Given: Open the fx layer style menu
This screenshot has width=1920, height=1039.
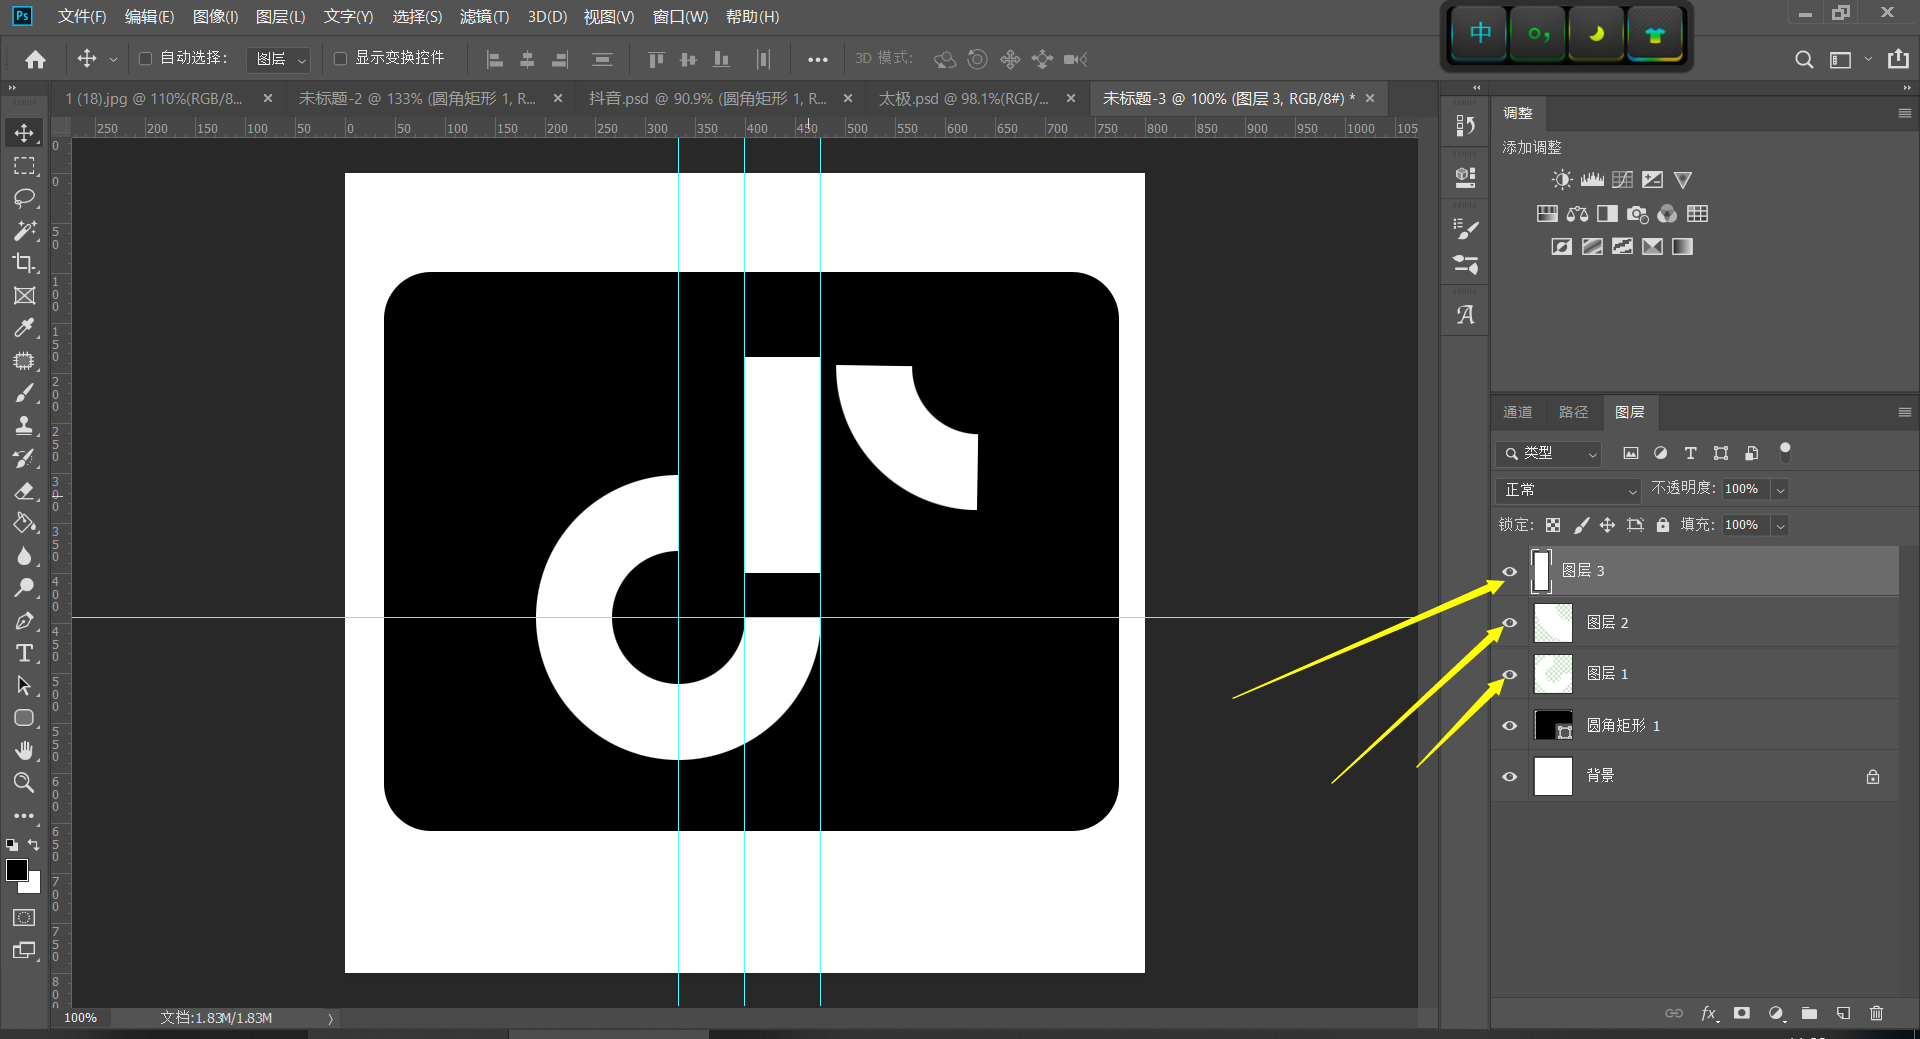Looking at the screenshot, I should tap(1709, 1013).
